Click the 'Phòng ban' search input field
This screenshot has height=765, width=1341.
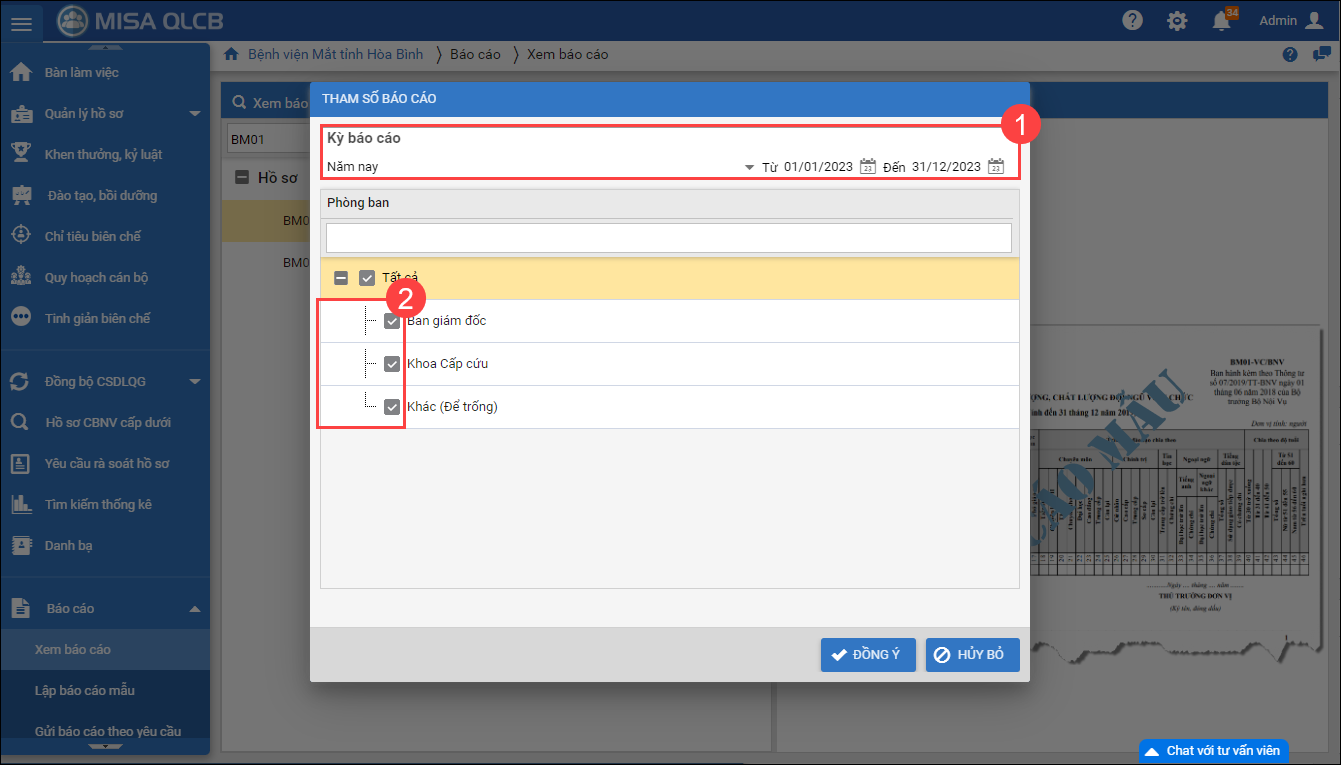[668, 238]
